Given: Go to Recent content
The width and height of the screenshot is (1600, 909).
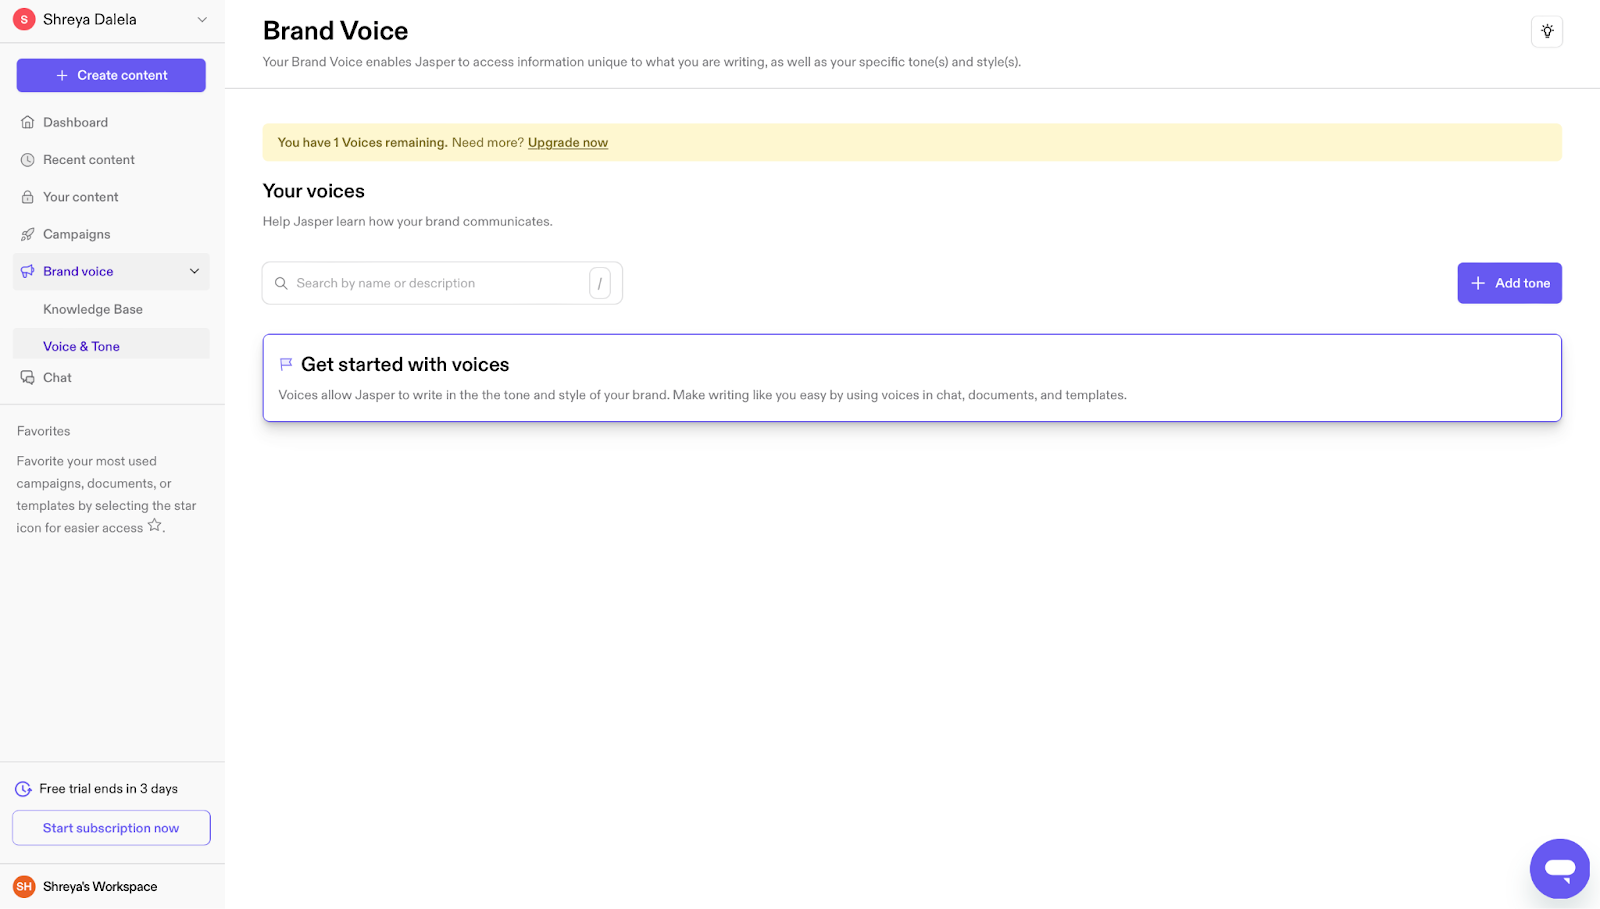Looking at the screenshot, I should (111, 160).
